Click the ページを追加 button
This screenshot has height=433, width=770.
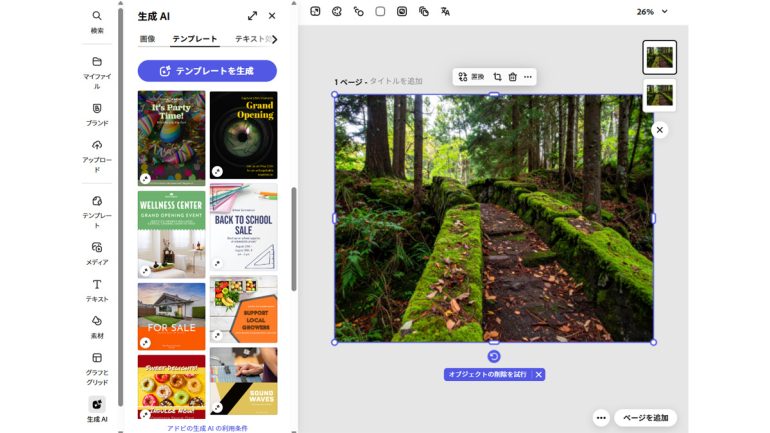(x=645, y=418)
